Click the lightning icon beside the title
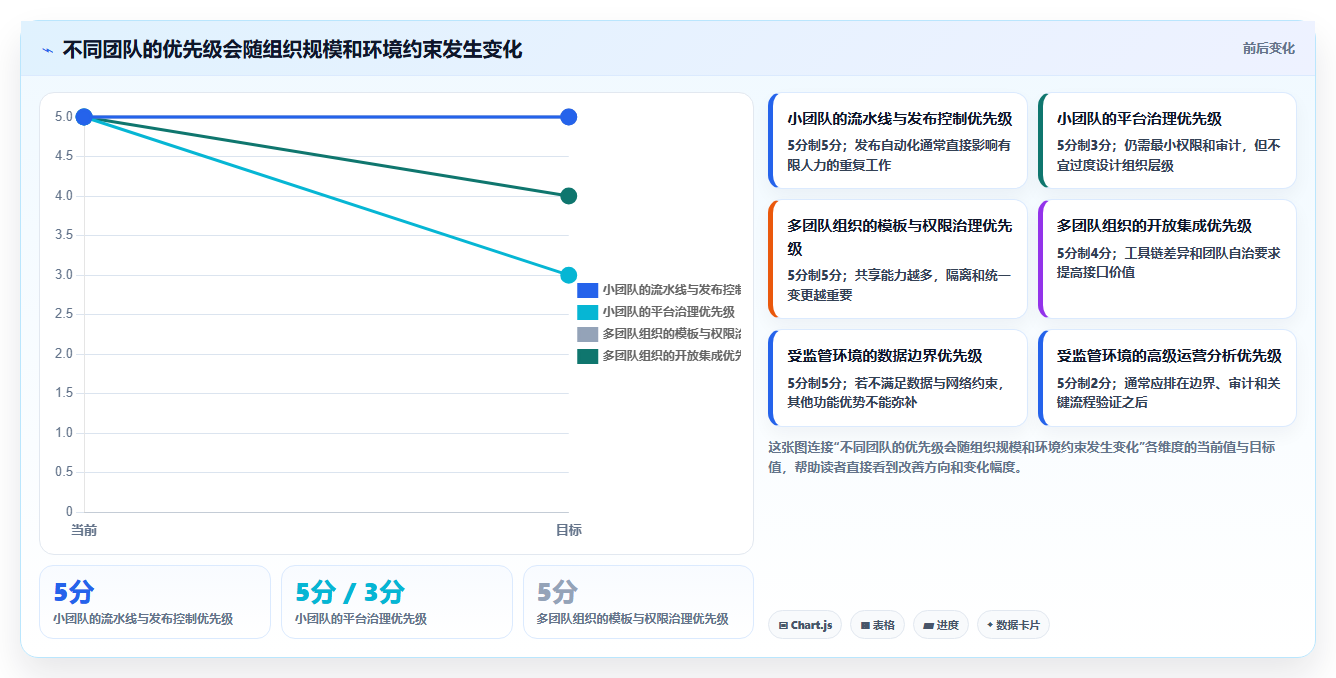 pos(48,49)
